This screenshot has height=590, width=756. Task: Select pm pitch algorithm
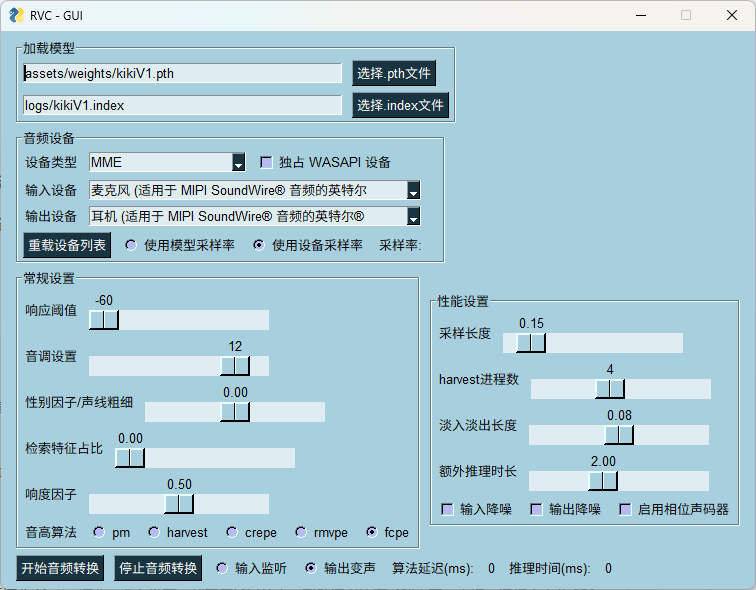click(x=99, y=532)
